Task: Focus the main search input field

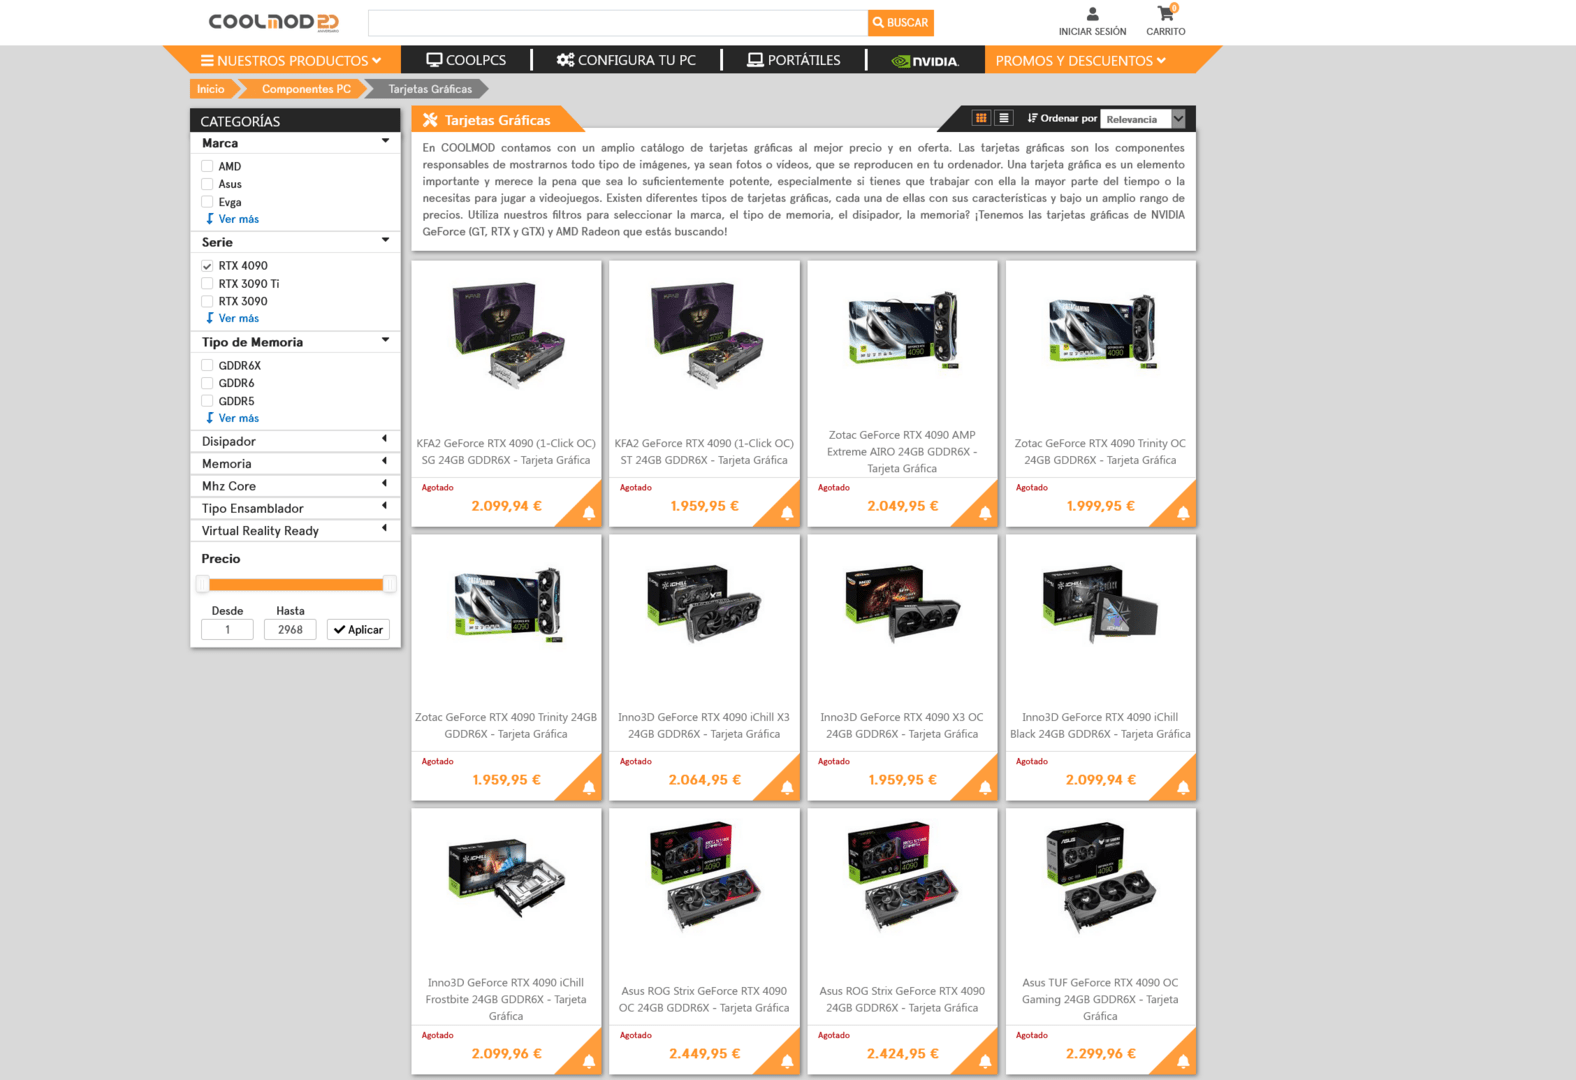Action: (x=618, y=22)
